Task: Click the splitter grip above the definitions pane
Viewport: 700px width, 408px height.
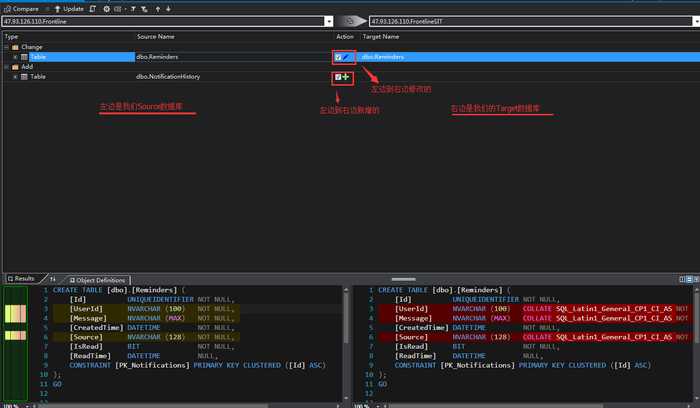Action: (403, 279)
